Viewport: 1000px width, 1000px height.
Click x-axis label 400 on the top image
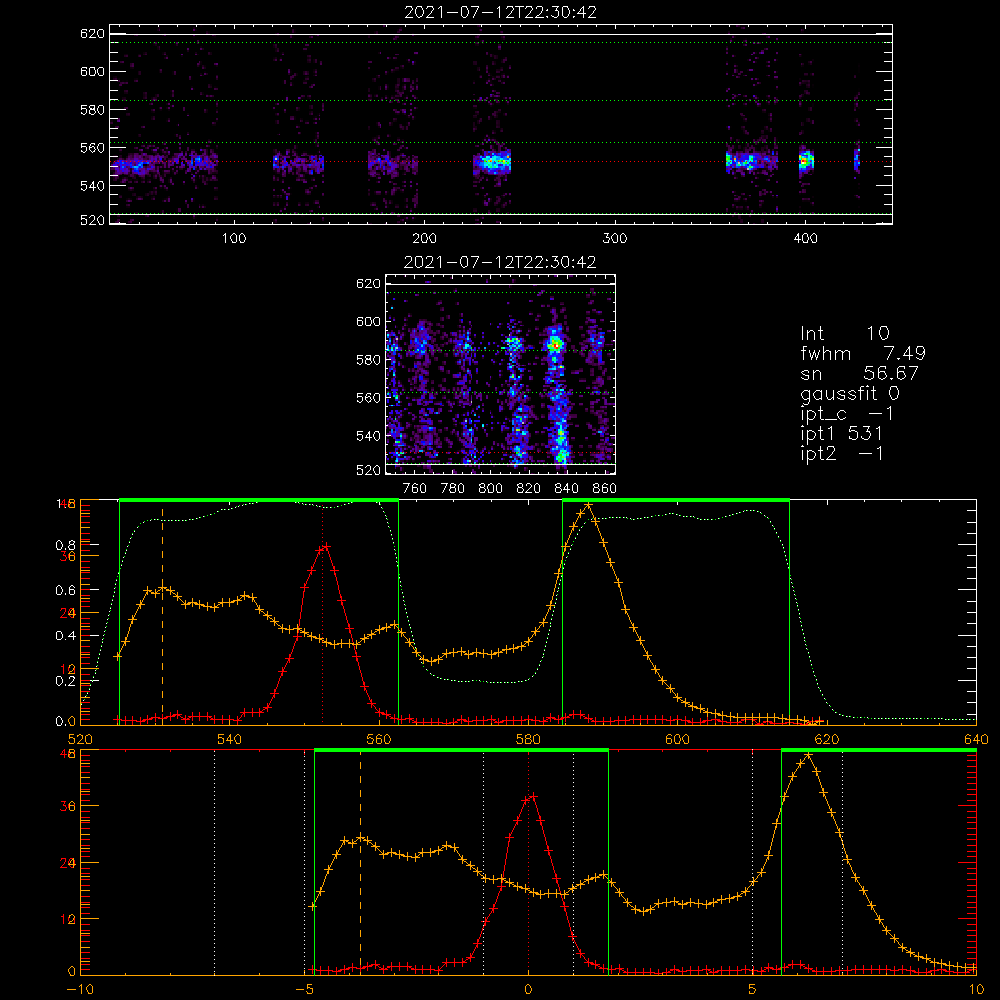point(805,239)
